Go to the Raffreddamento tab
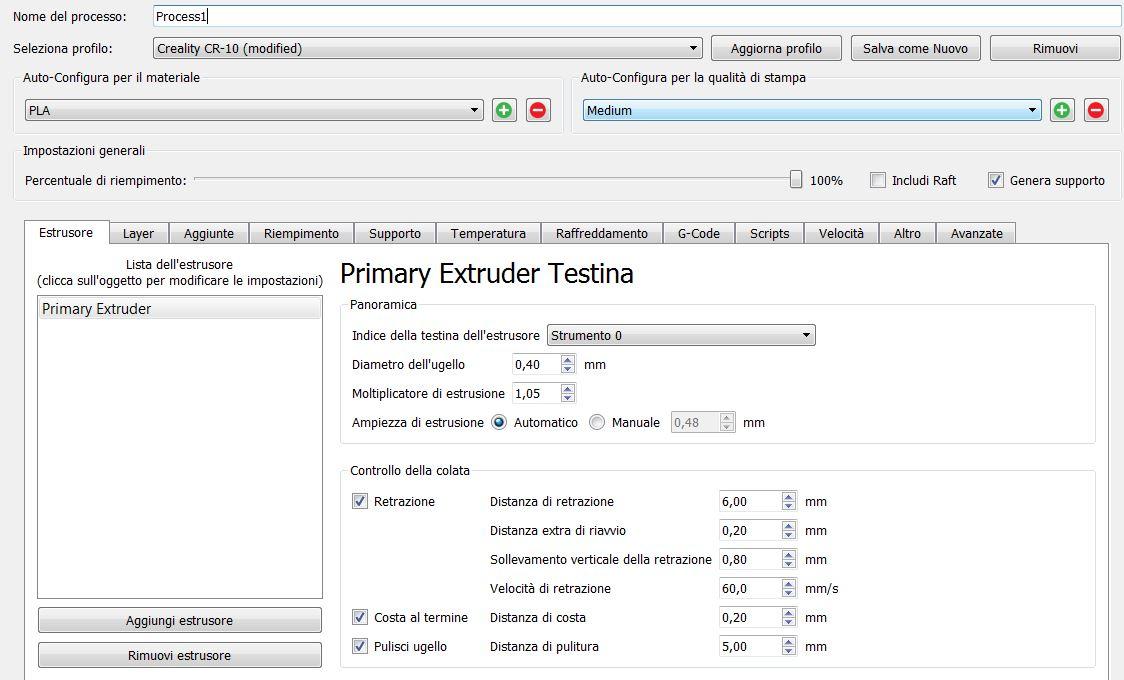Image resolution: width=1124 pixels, height=680 pixels. pos(601,234)
